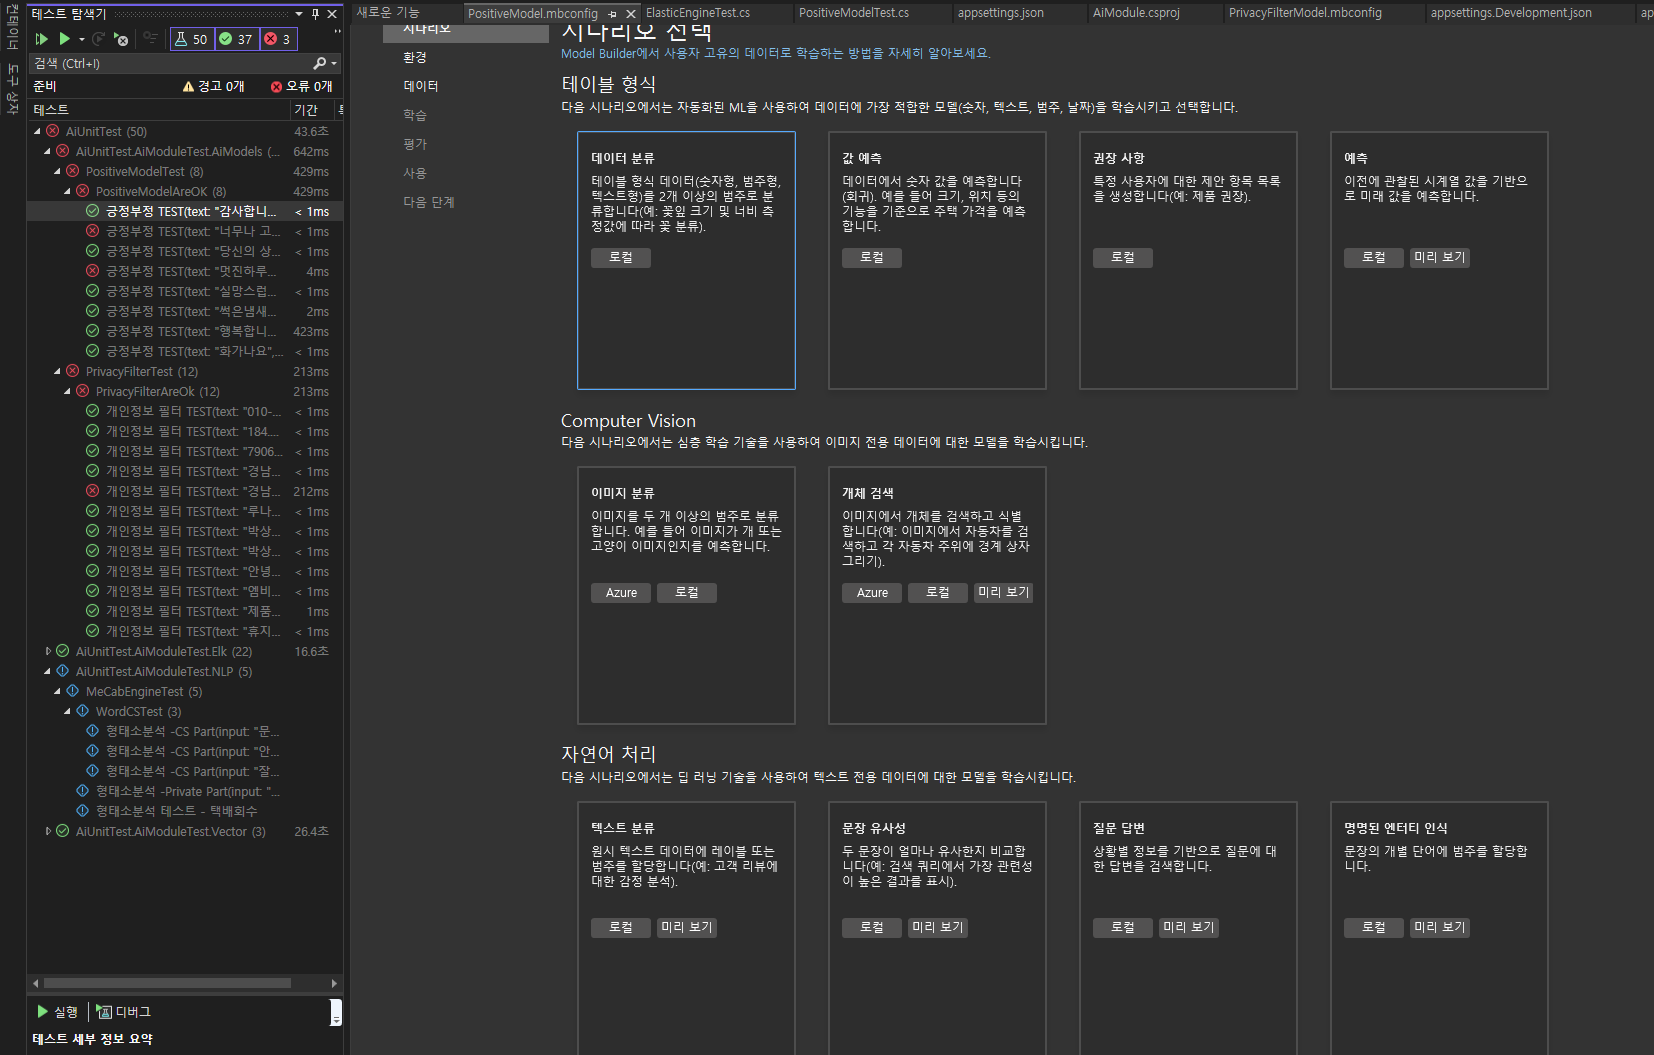Toggle the total tests filter showing 50

point(191,39)
